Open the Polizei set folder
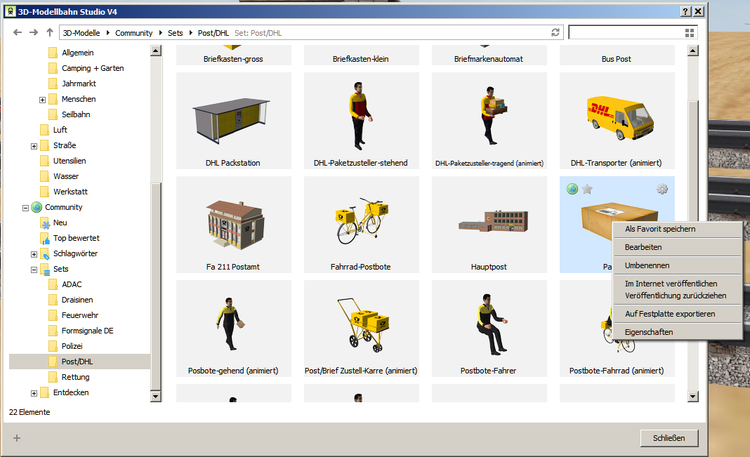 pyautogui.click(x=72, y=346)
